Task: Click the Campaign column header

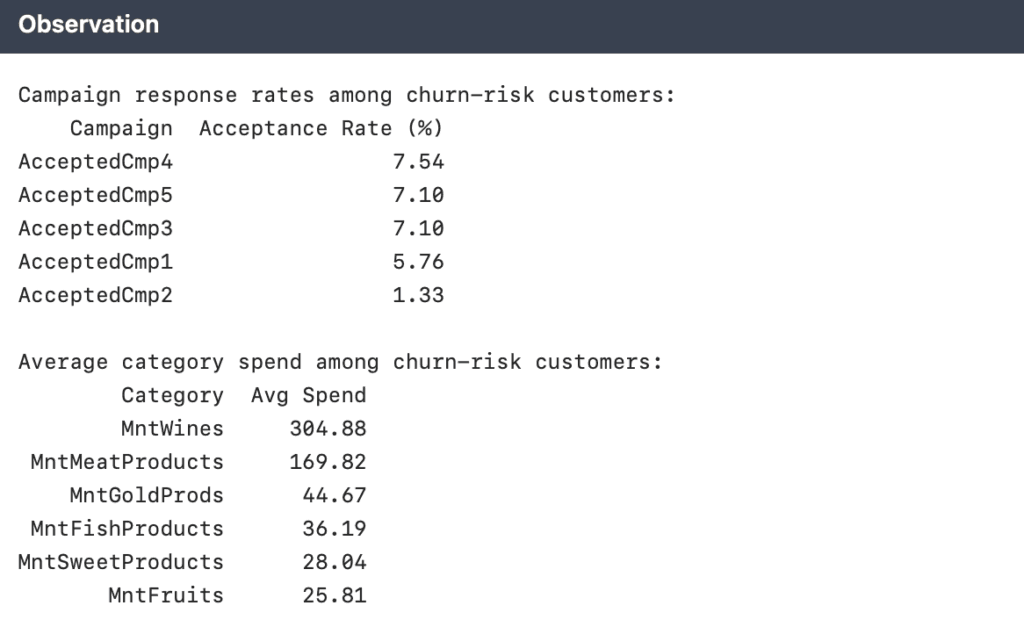Action: point(121,128)
